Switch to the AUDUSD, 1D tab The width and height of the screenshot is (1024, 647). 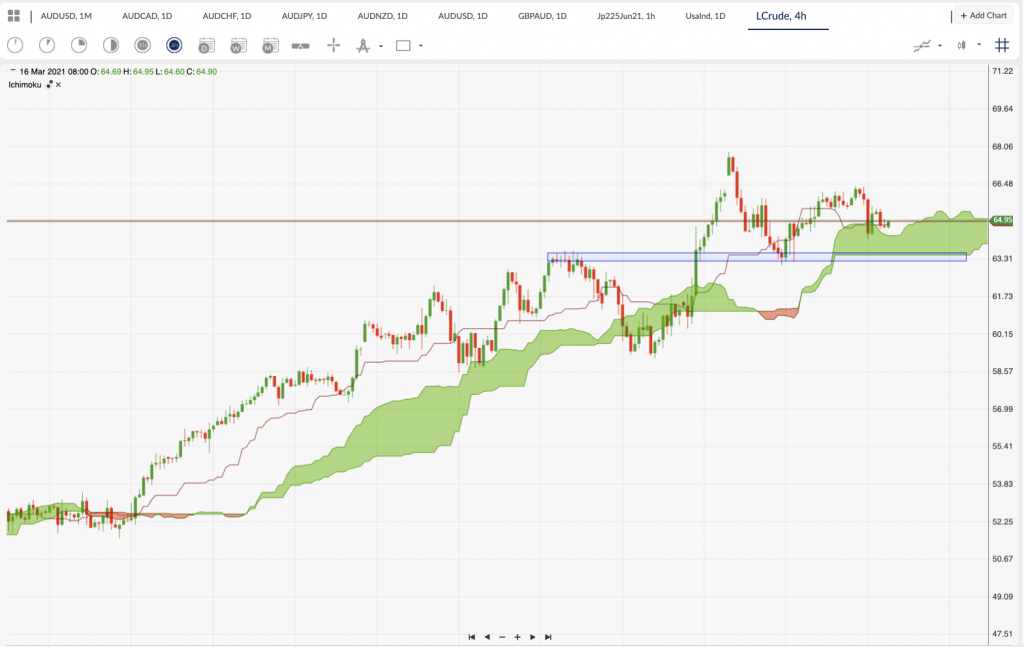(462, 16)
